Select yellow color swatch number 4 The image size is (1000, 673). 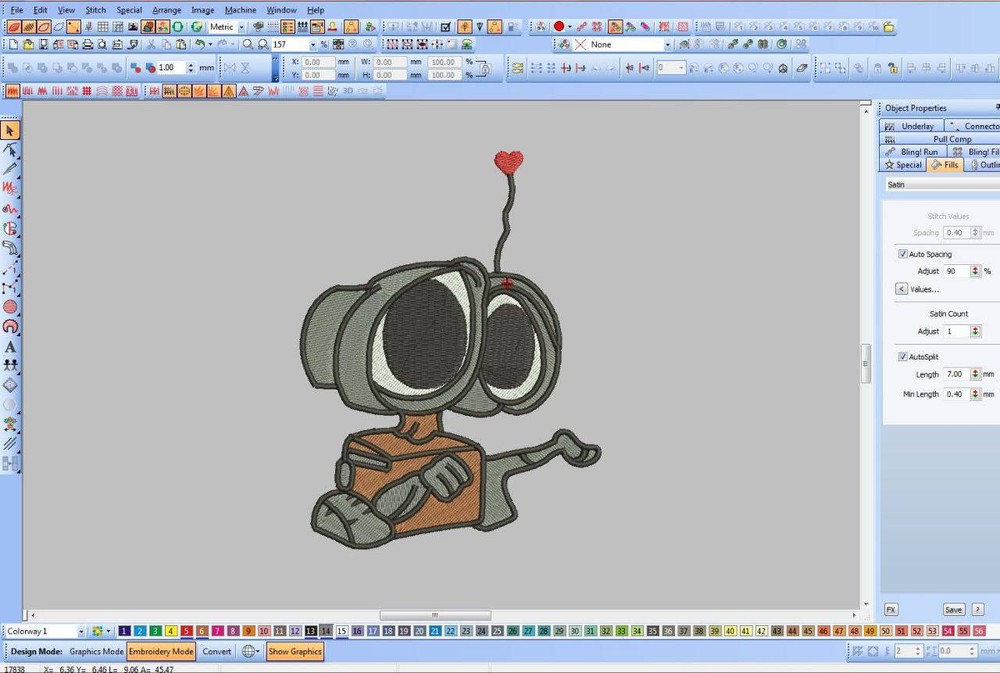pyautogui.click(x=171, y=632)
